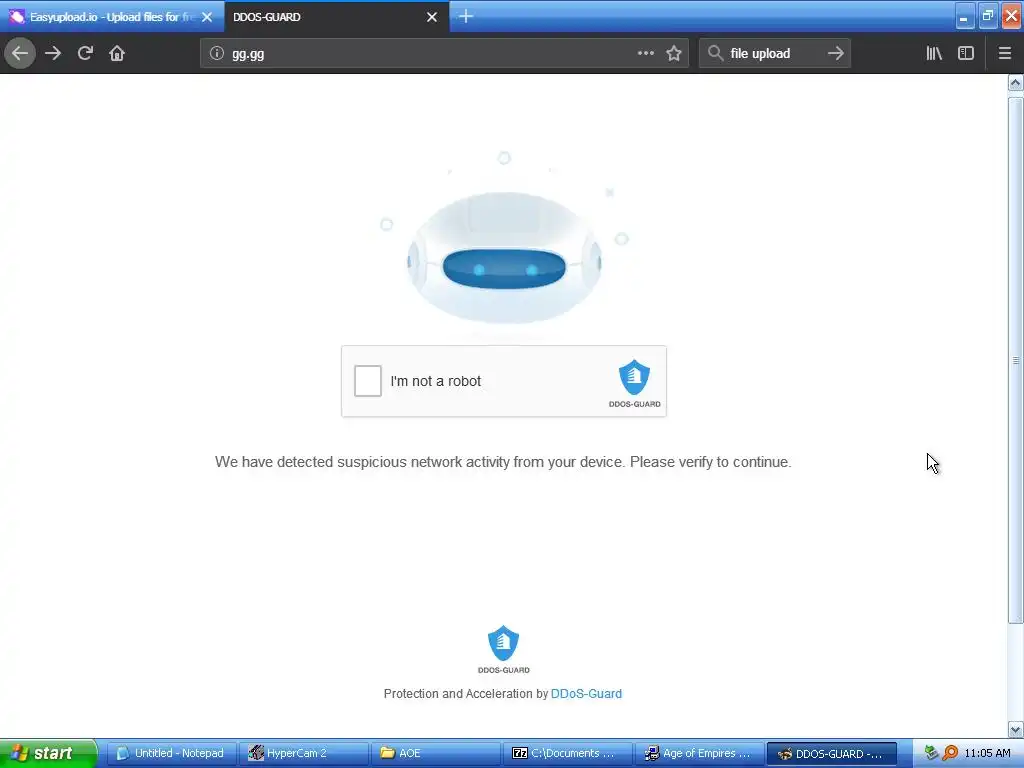Open the DDoS-Guard link

click(586, 694)
